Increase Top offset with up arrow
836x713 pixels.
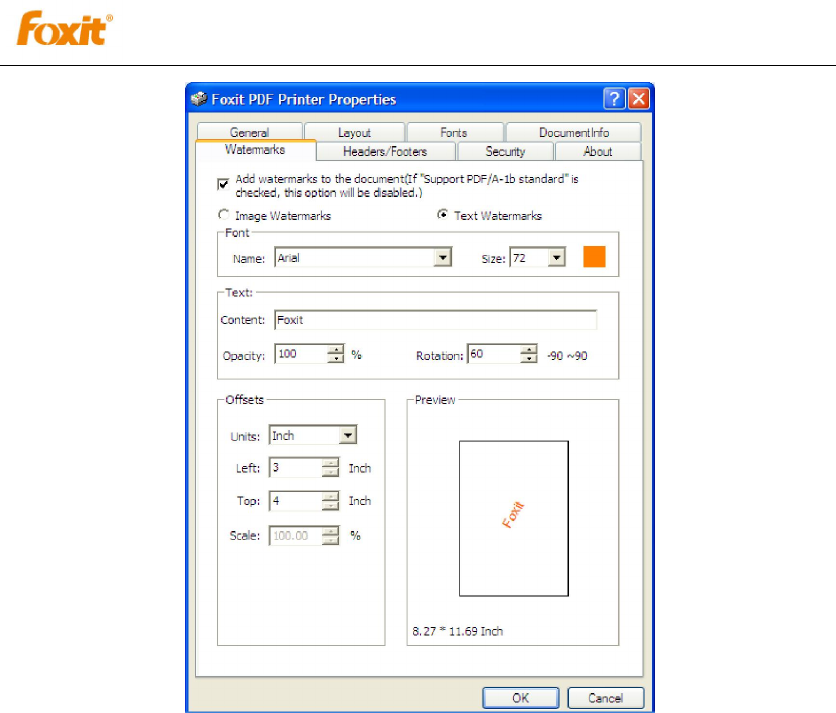point(331,496)
